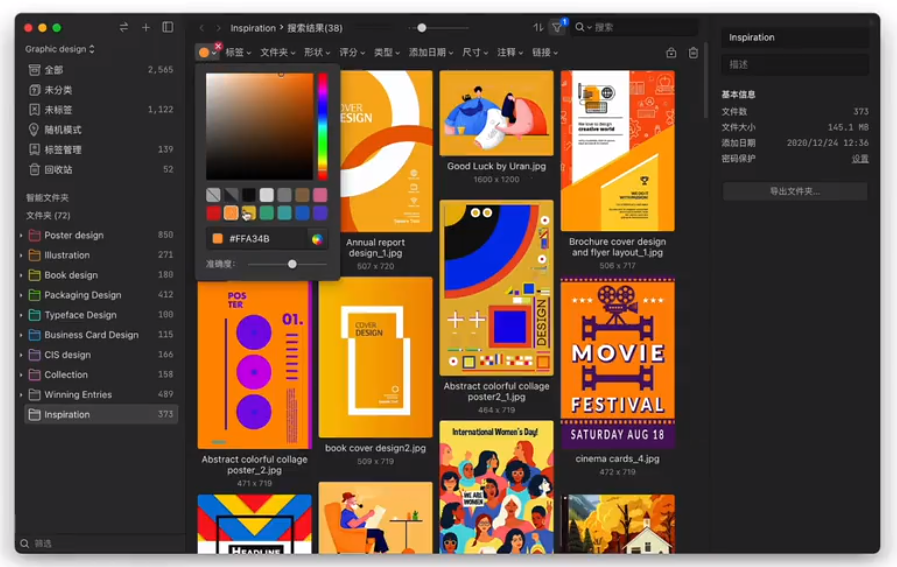Screen dimensions: 897x567
Task: Toggle the filter funnel icon
Action: point(557,27)
